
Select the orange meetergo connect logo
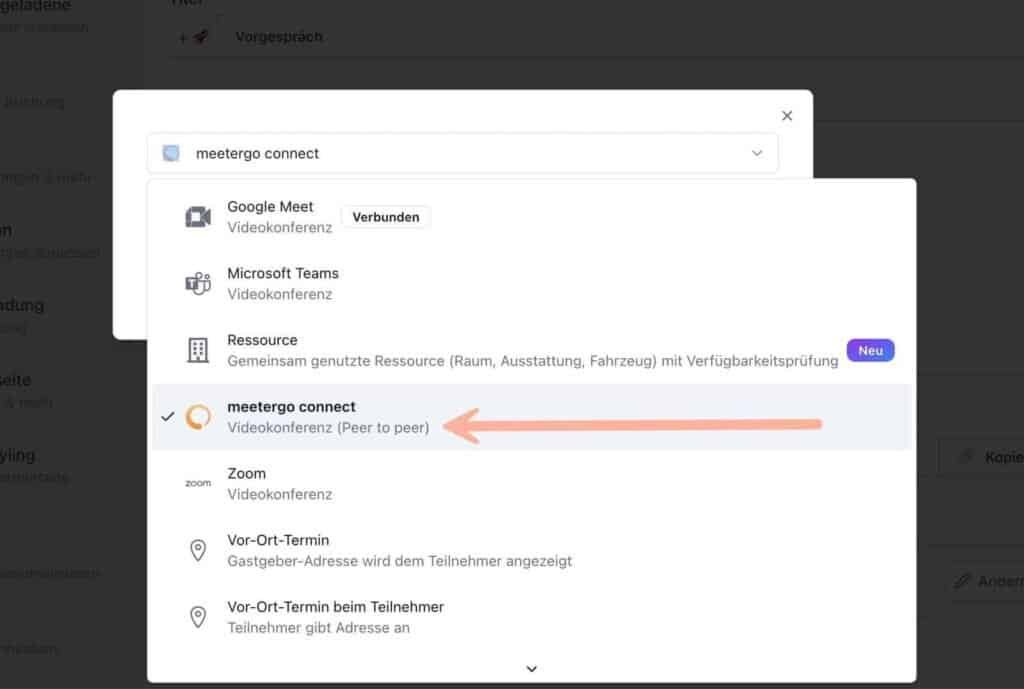pyautogui.click(x=197, y=416)
